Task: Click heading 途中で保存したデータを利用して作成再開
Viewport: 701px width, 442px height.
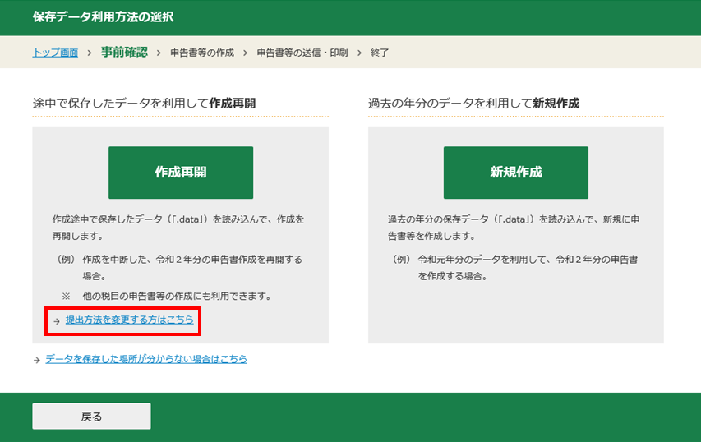Action: pyautogui.click(x=144, y=103)
